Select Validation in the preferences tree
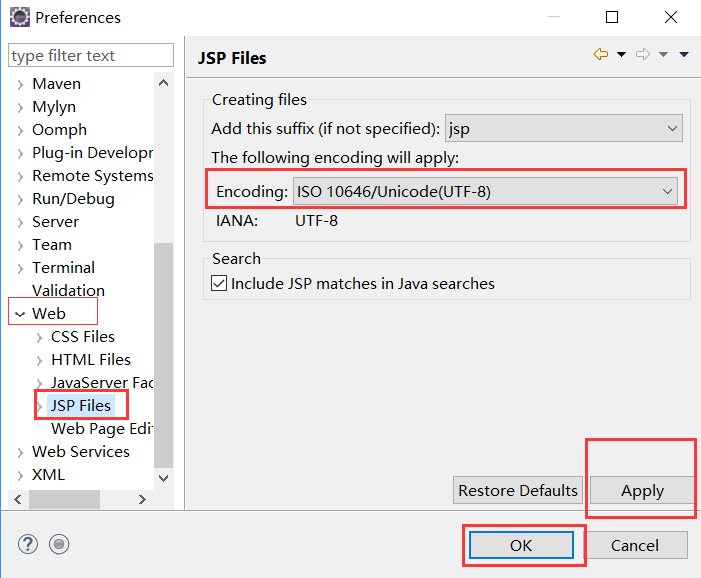The image size is (701, 578). pyautogui.click(x=68, y=291)
